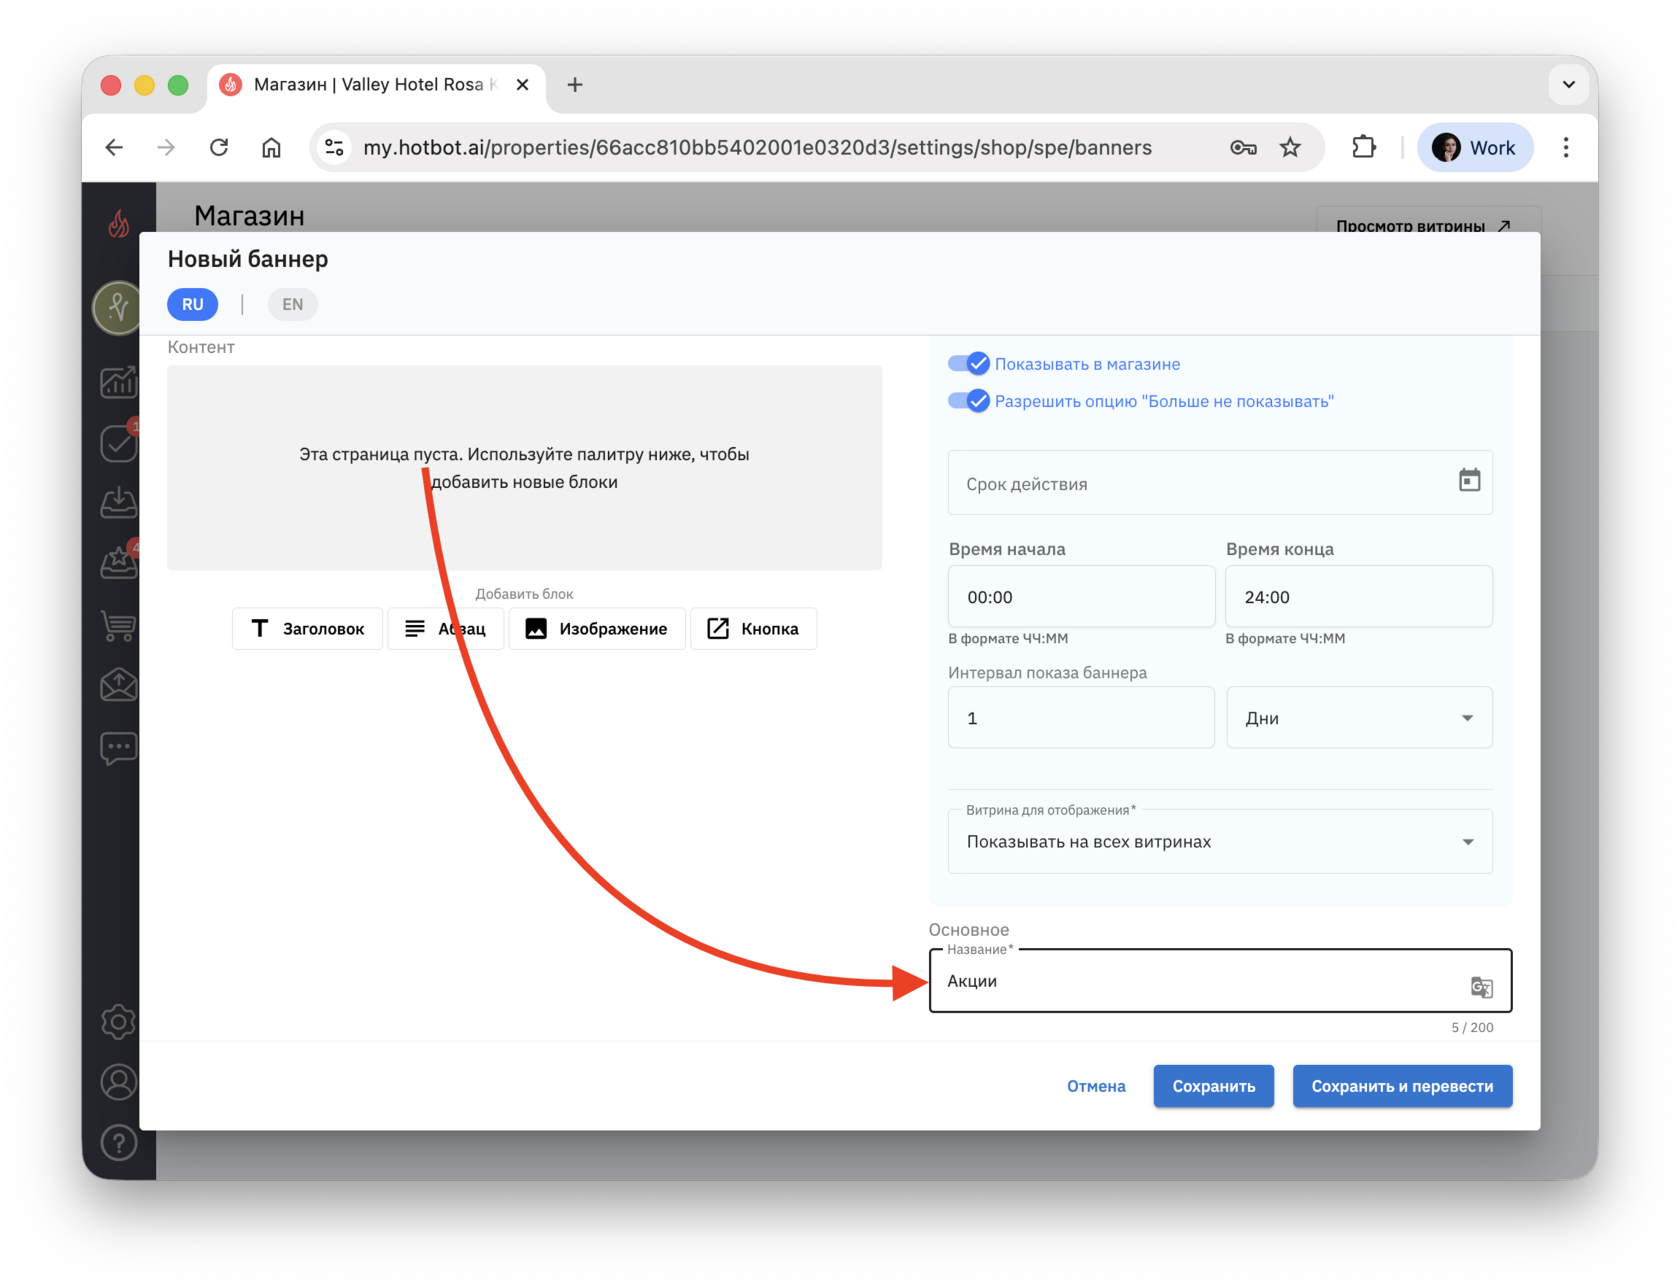The image size is (1680, 1288).
Task: Click Просмотр витрины link
Action: click(1427, 224)
